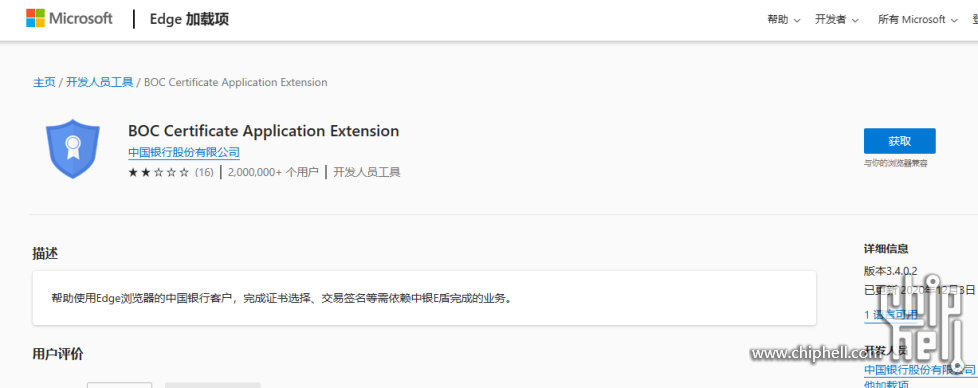
Task: Open the Edge 加载项 home title
Action: (189, 19)
